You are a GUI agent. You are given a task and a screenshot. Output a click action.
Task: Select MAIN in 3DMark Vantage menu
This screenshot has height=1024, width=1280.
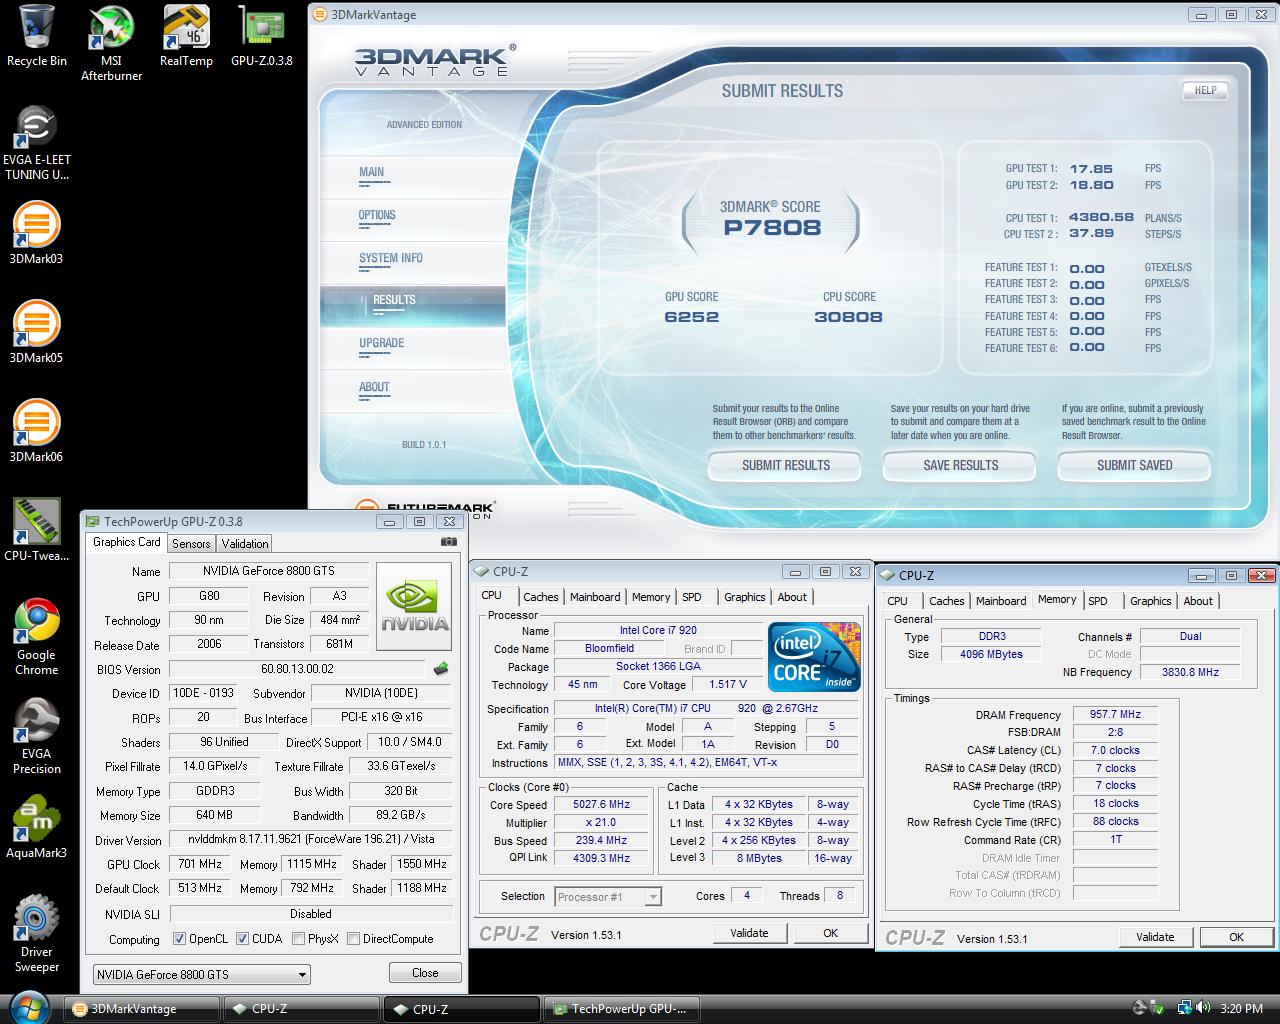click(371, 172)
